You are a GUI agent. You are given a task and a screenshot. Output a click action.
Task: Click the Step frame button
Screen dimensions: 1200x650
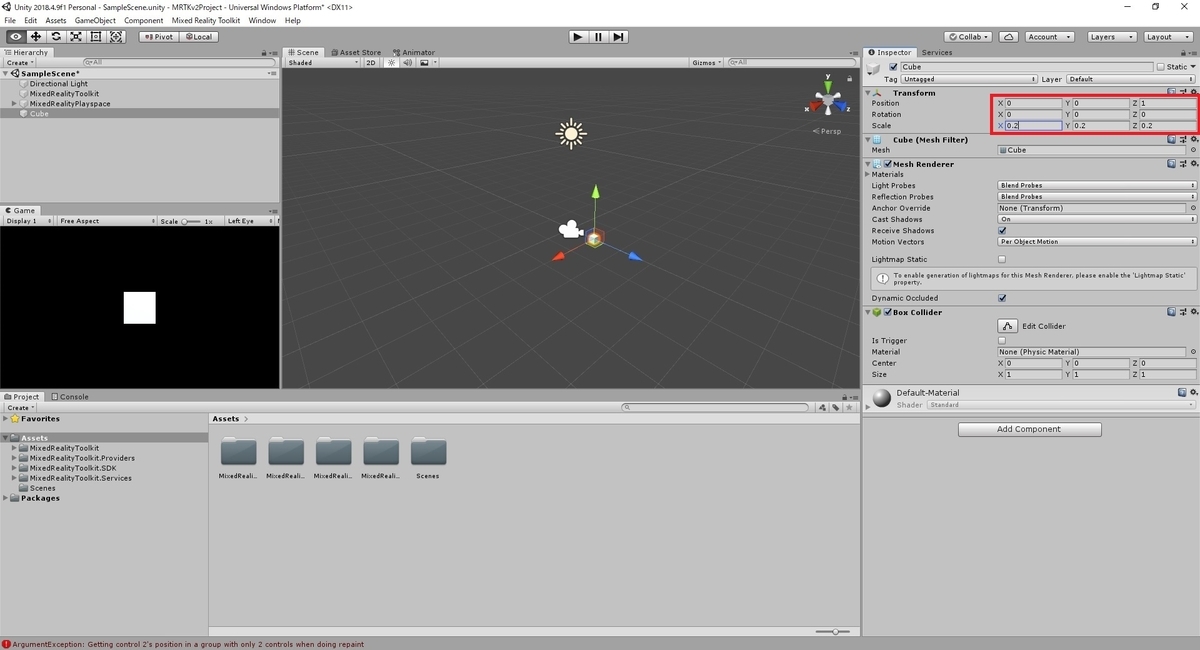click(619, 37)
